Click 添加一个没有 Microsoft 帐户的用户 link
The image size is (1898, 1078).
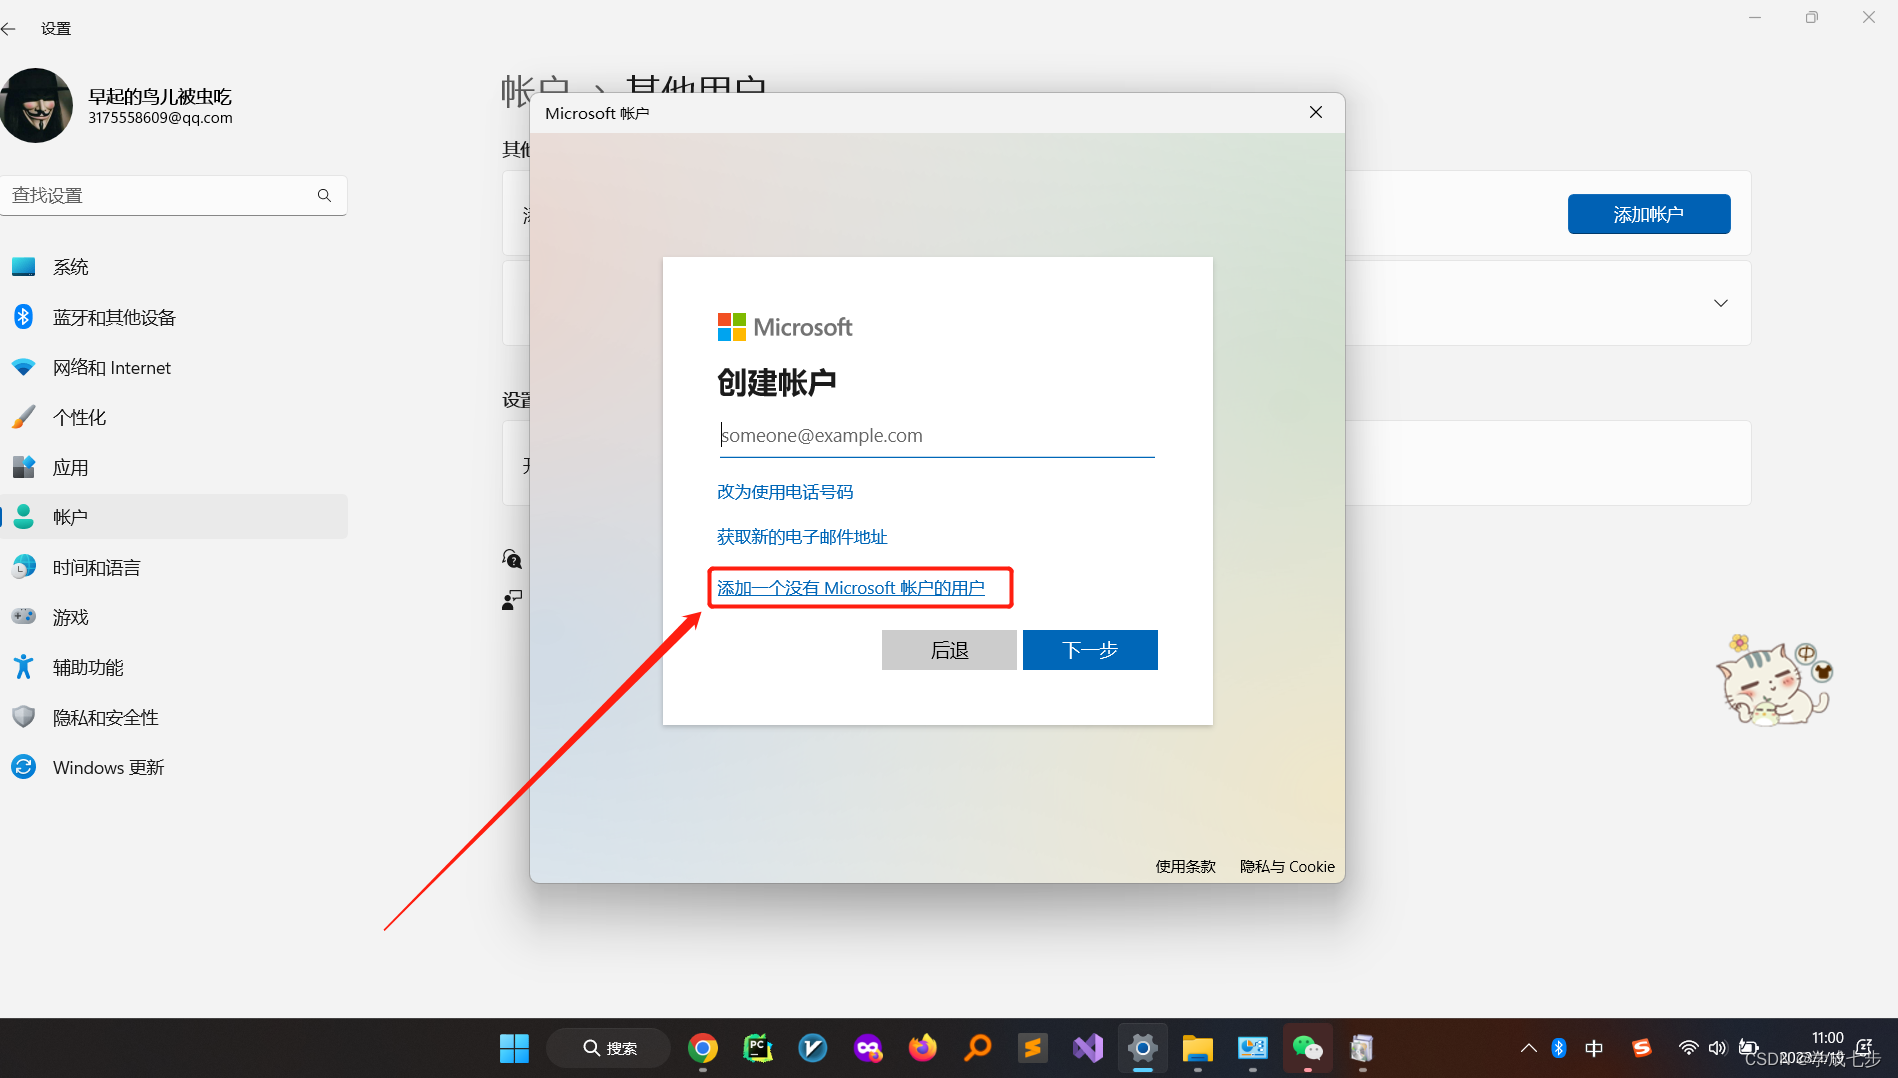[x=851, y=588]
